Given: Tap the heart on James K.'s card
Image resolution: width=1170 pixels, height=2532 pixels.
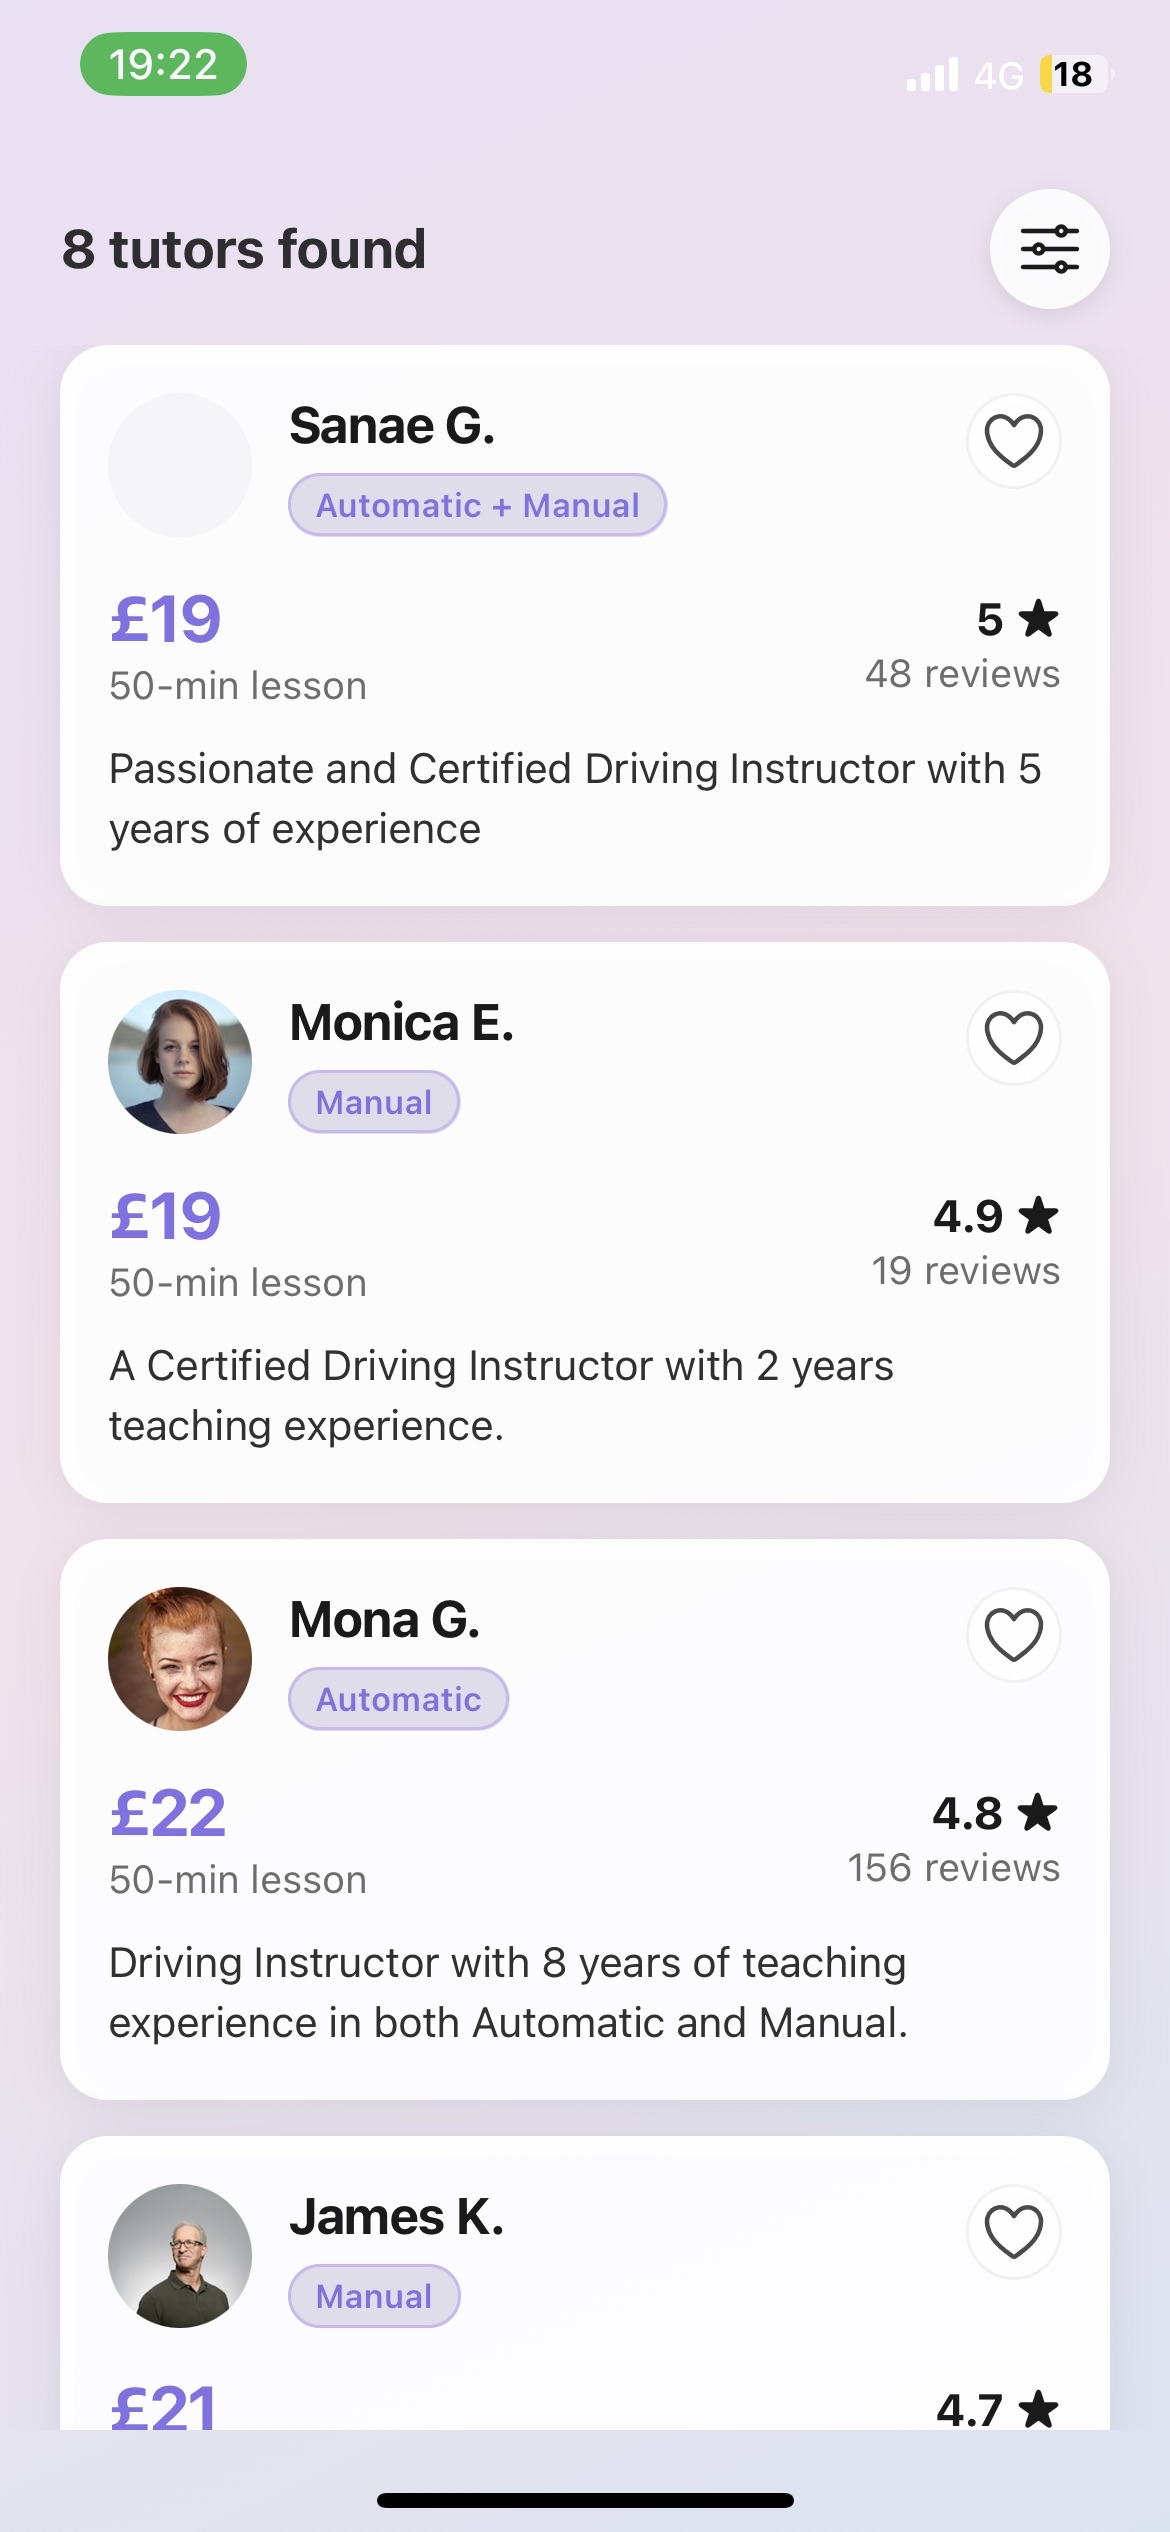Looking at the screenshot, I should (x=1013, y=2232).
